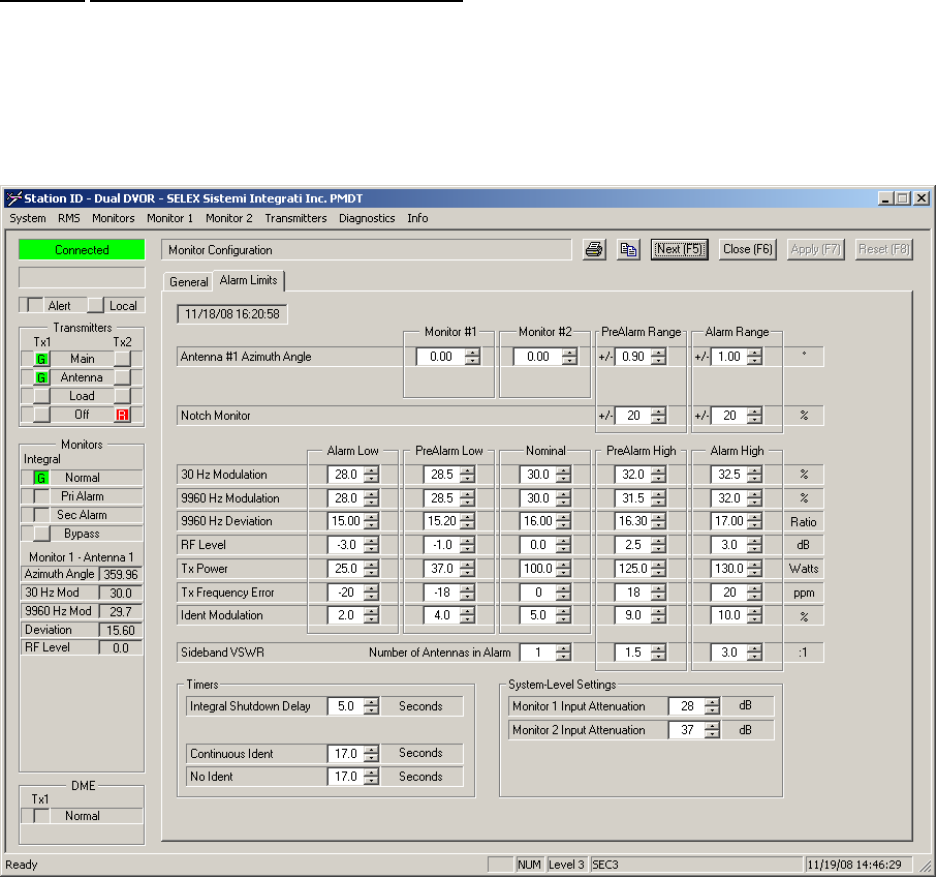Switch to the General tab
The image size is (936, 877).
point(189,282)
